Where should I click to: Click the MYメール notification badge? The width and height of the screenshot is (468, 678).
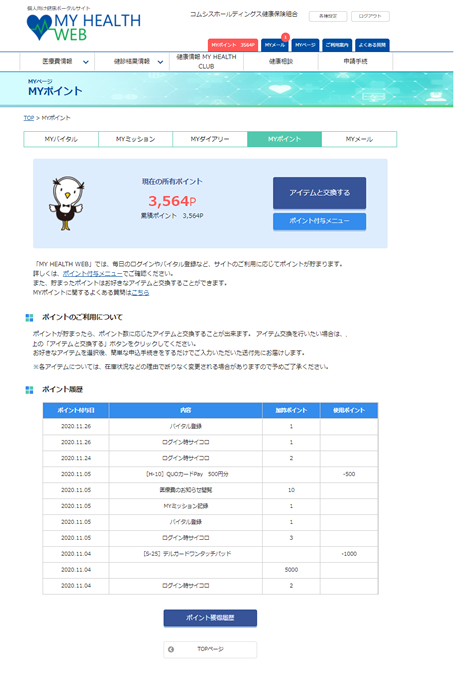pyautogui.click(x=285, y=37)
